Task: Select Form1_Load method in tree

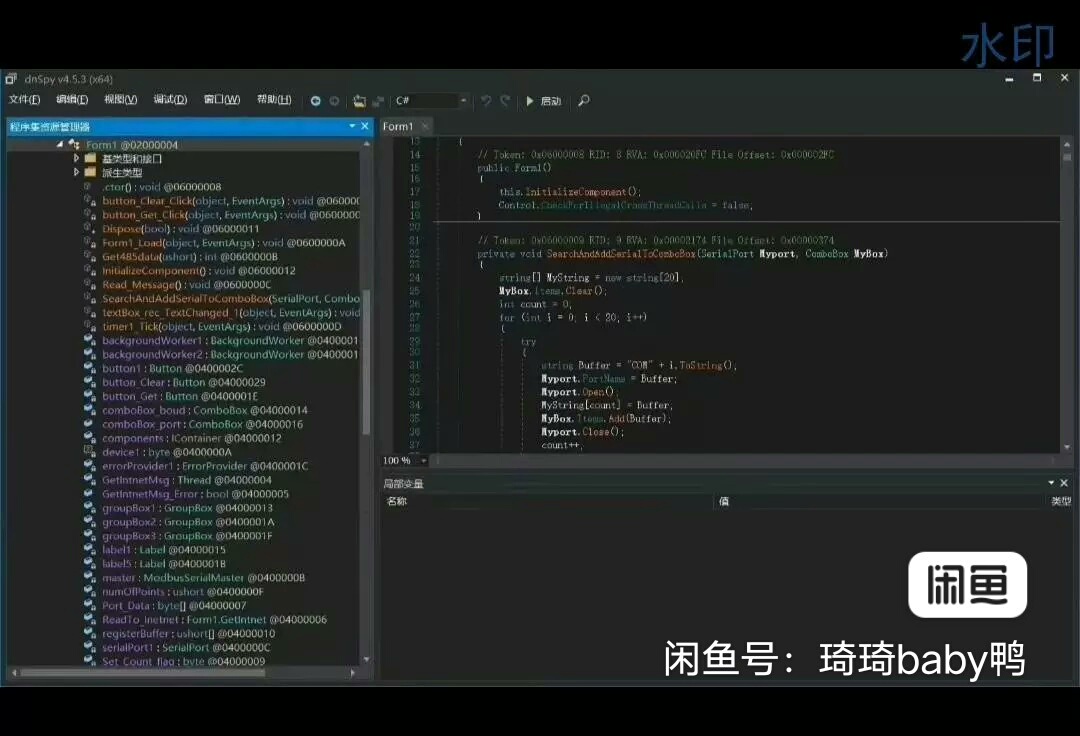Action: (224, 243)
